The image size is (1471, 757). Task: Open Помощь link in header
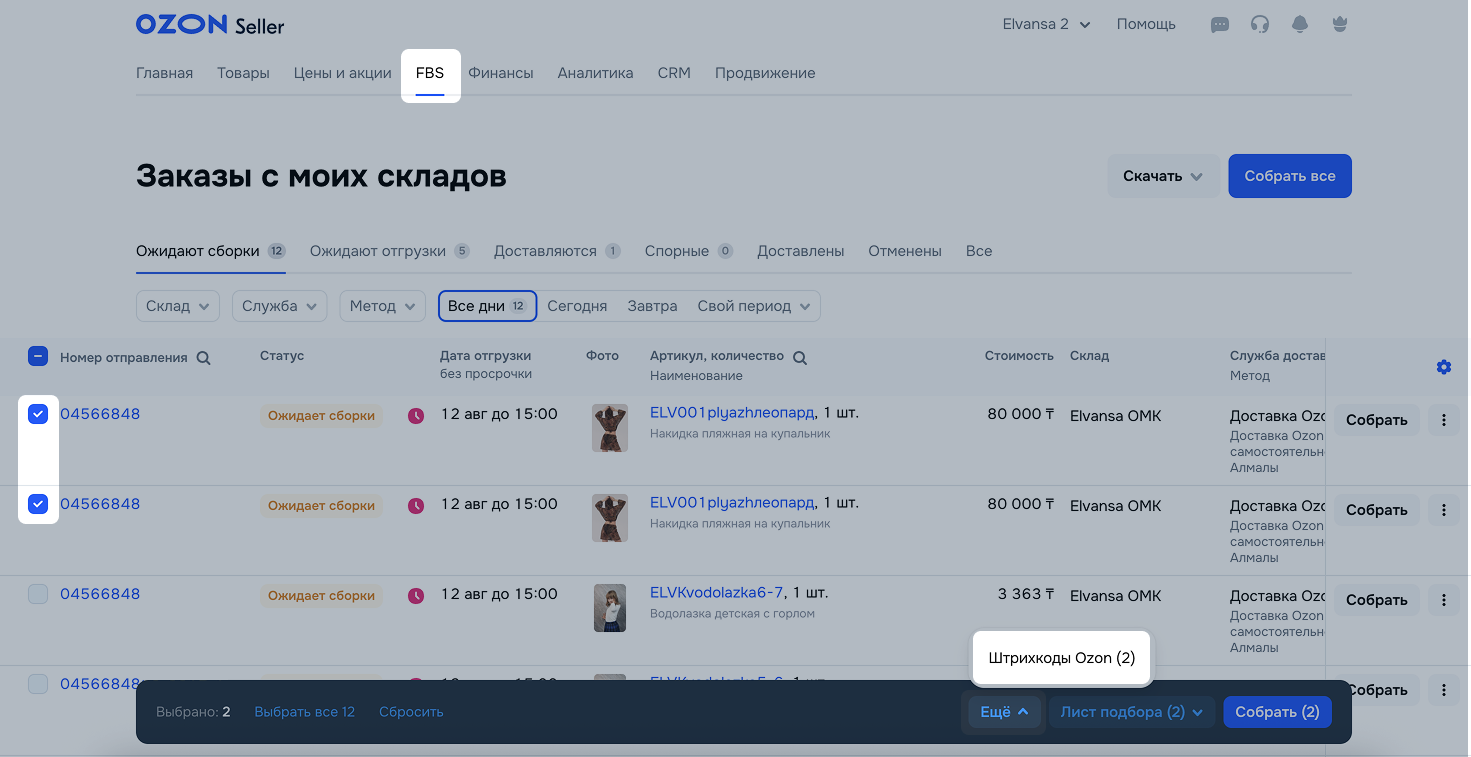click(x=1146, y=24)
